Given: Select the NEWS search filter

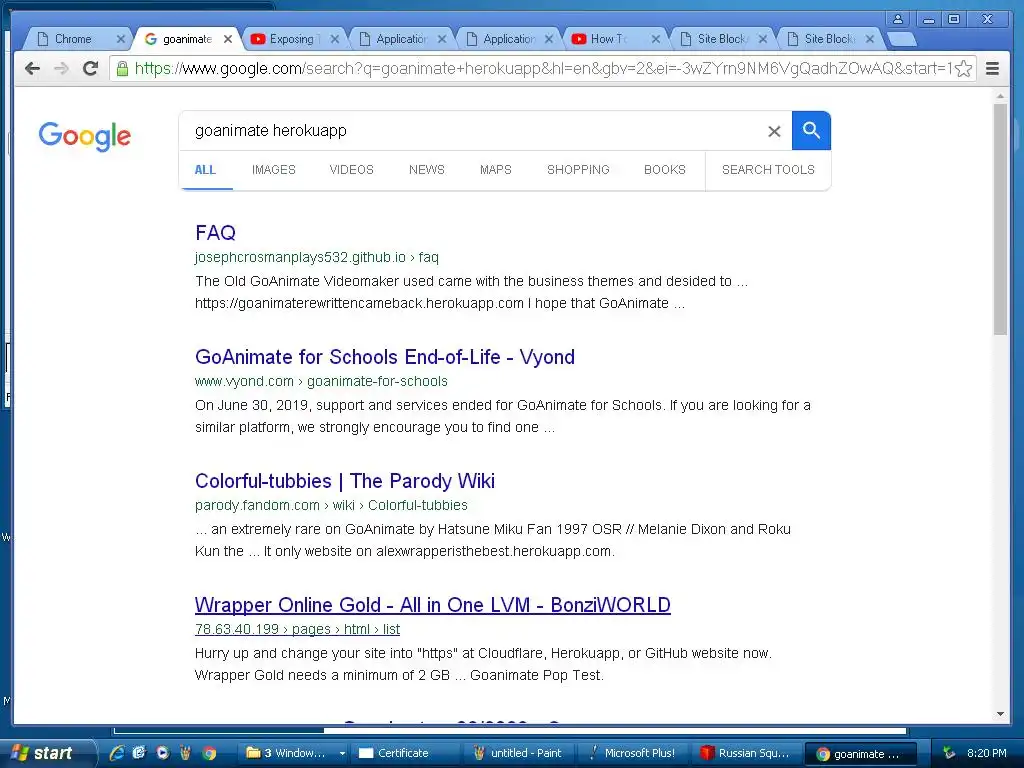Looking at the screenshot, I should (426, 170).
